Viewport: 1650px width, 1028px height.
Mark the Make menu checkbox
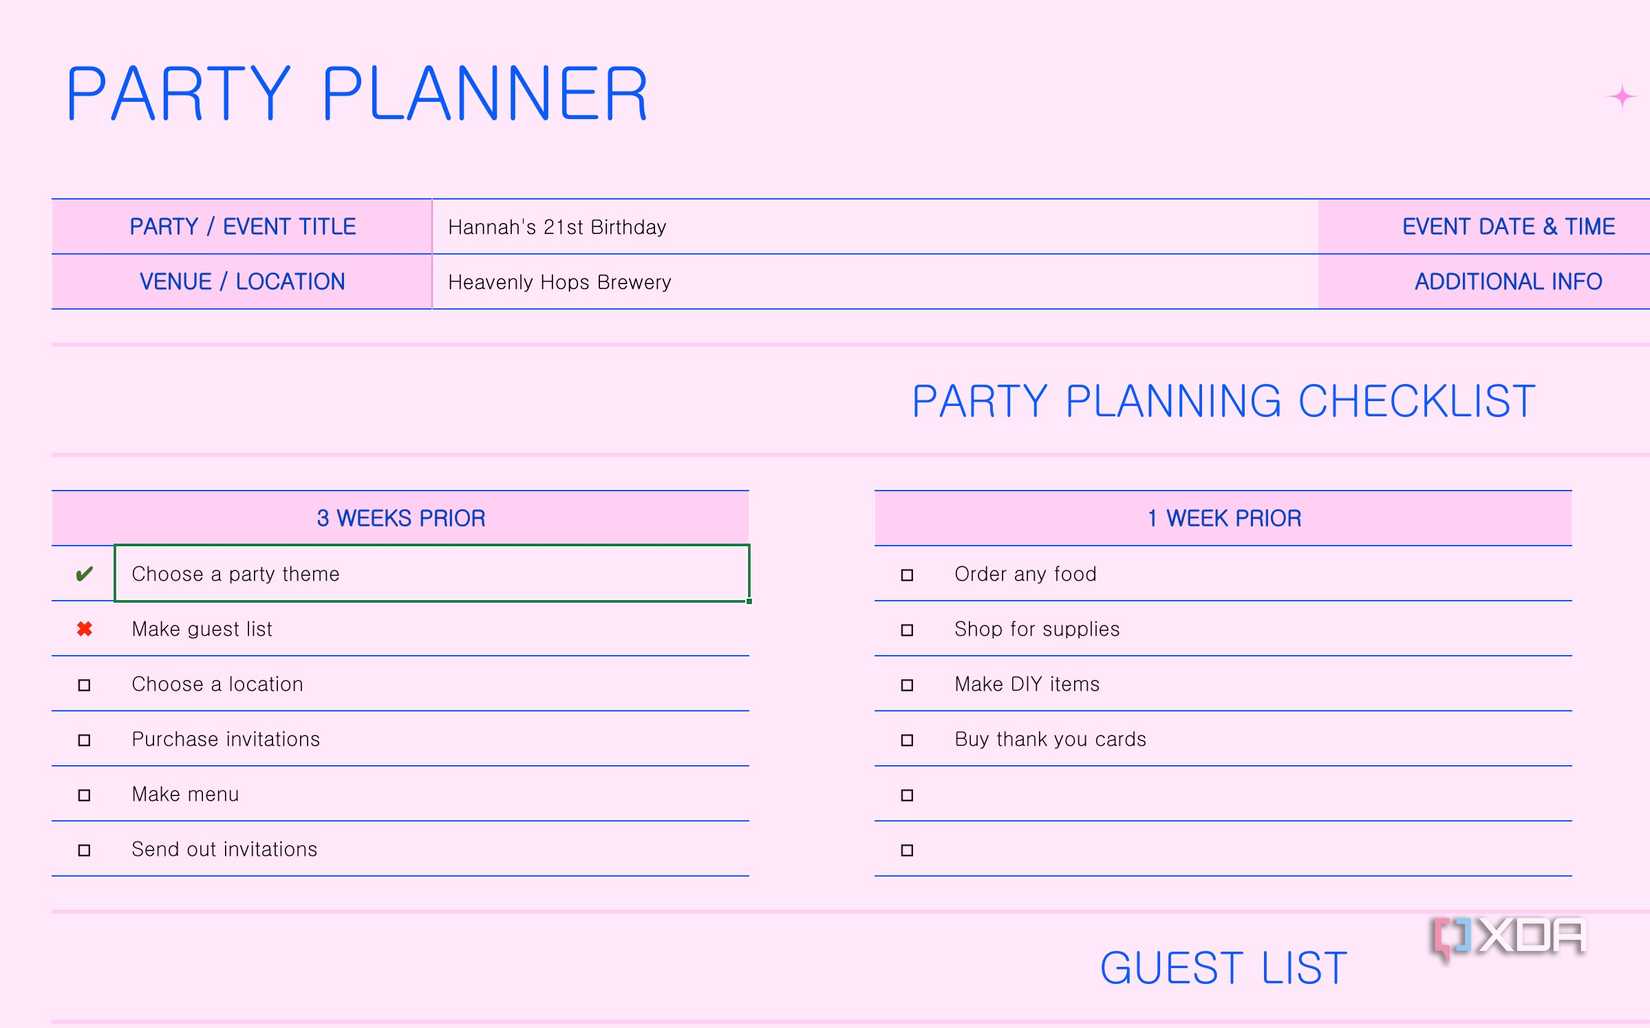click(84, 795)
